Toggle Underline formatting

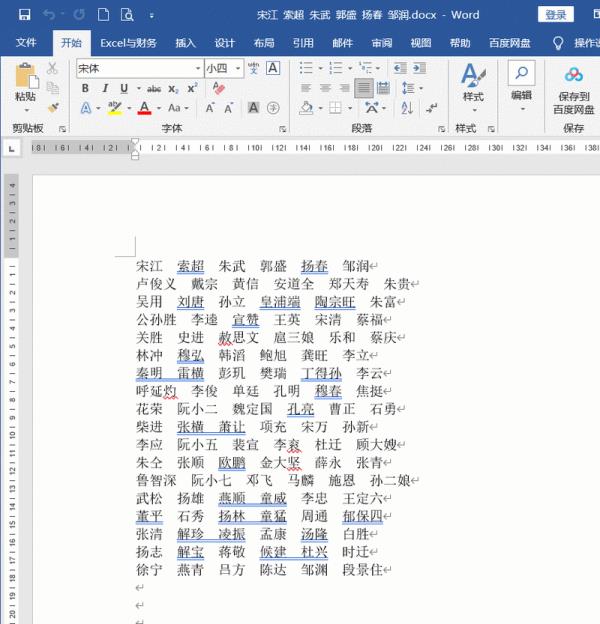click(x=124, y=88)
